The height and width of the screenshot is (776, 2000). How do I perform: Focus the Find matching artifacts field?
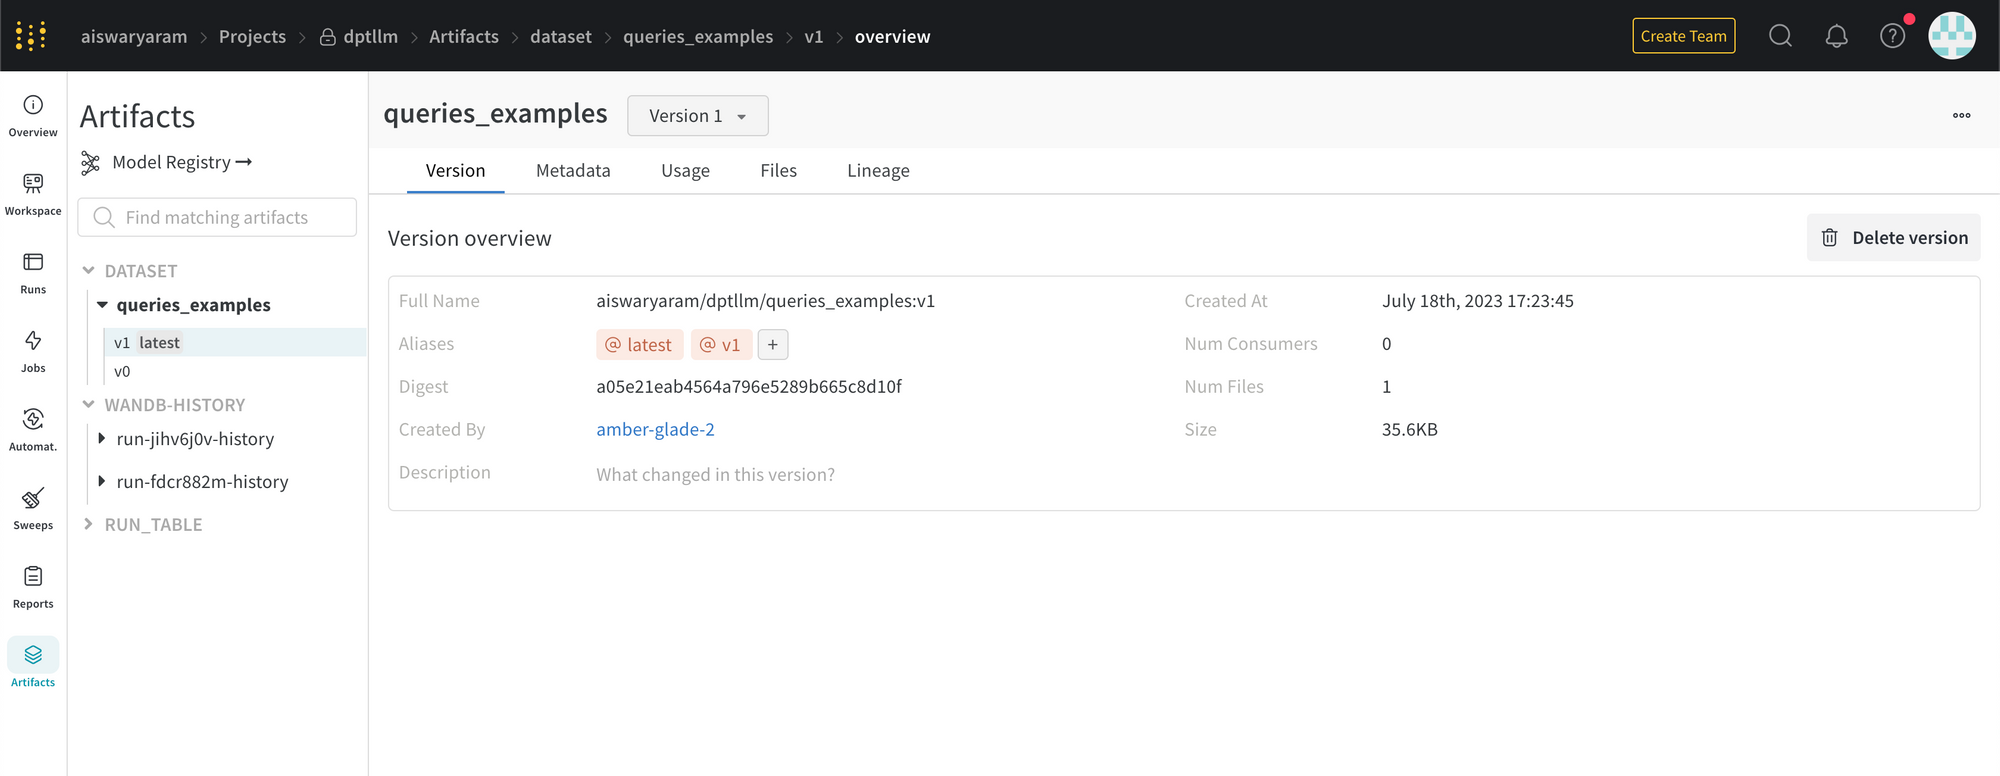[217, 217]
